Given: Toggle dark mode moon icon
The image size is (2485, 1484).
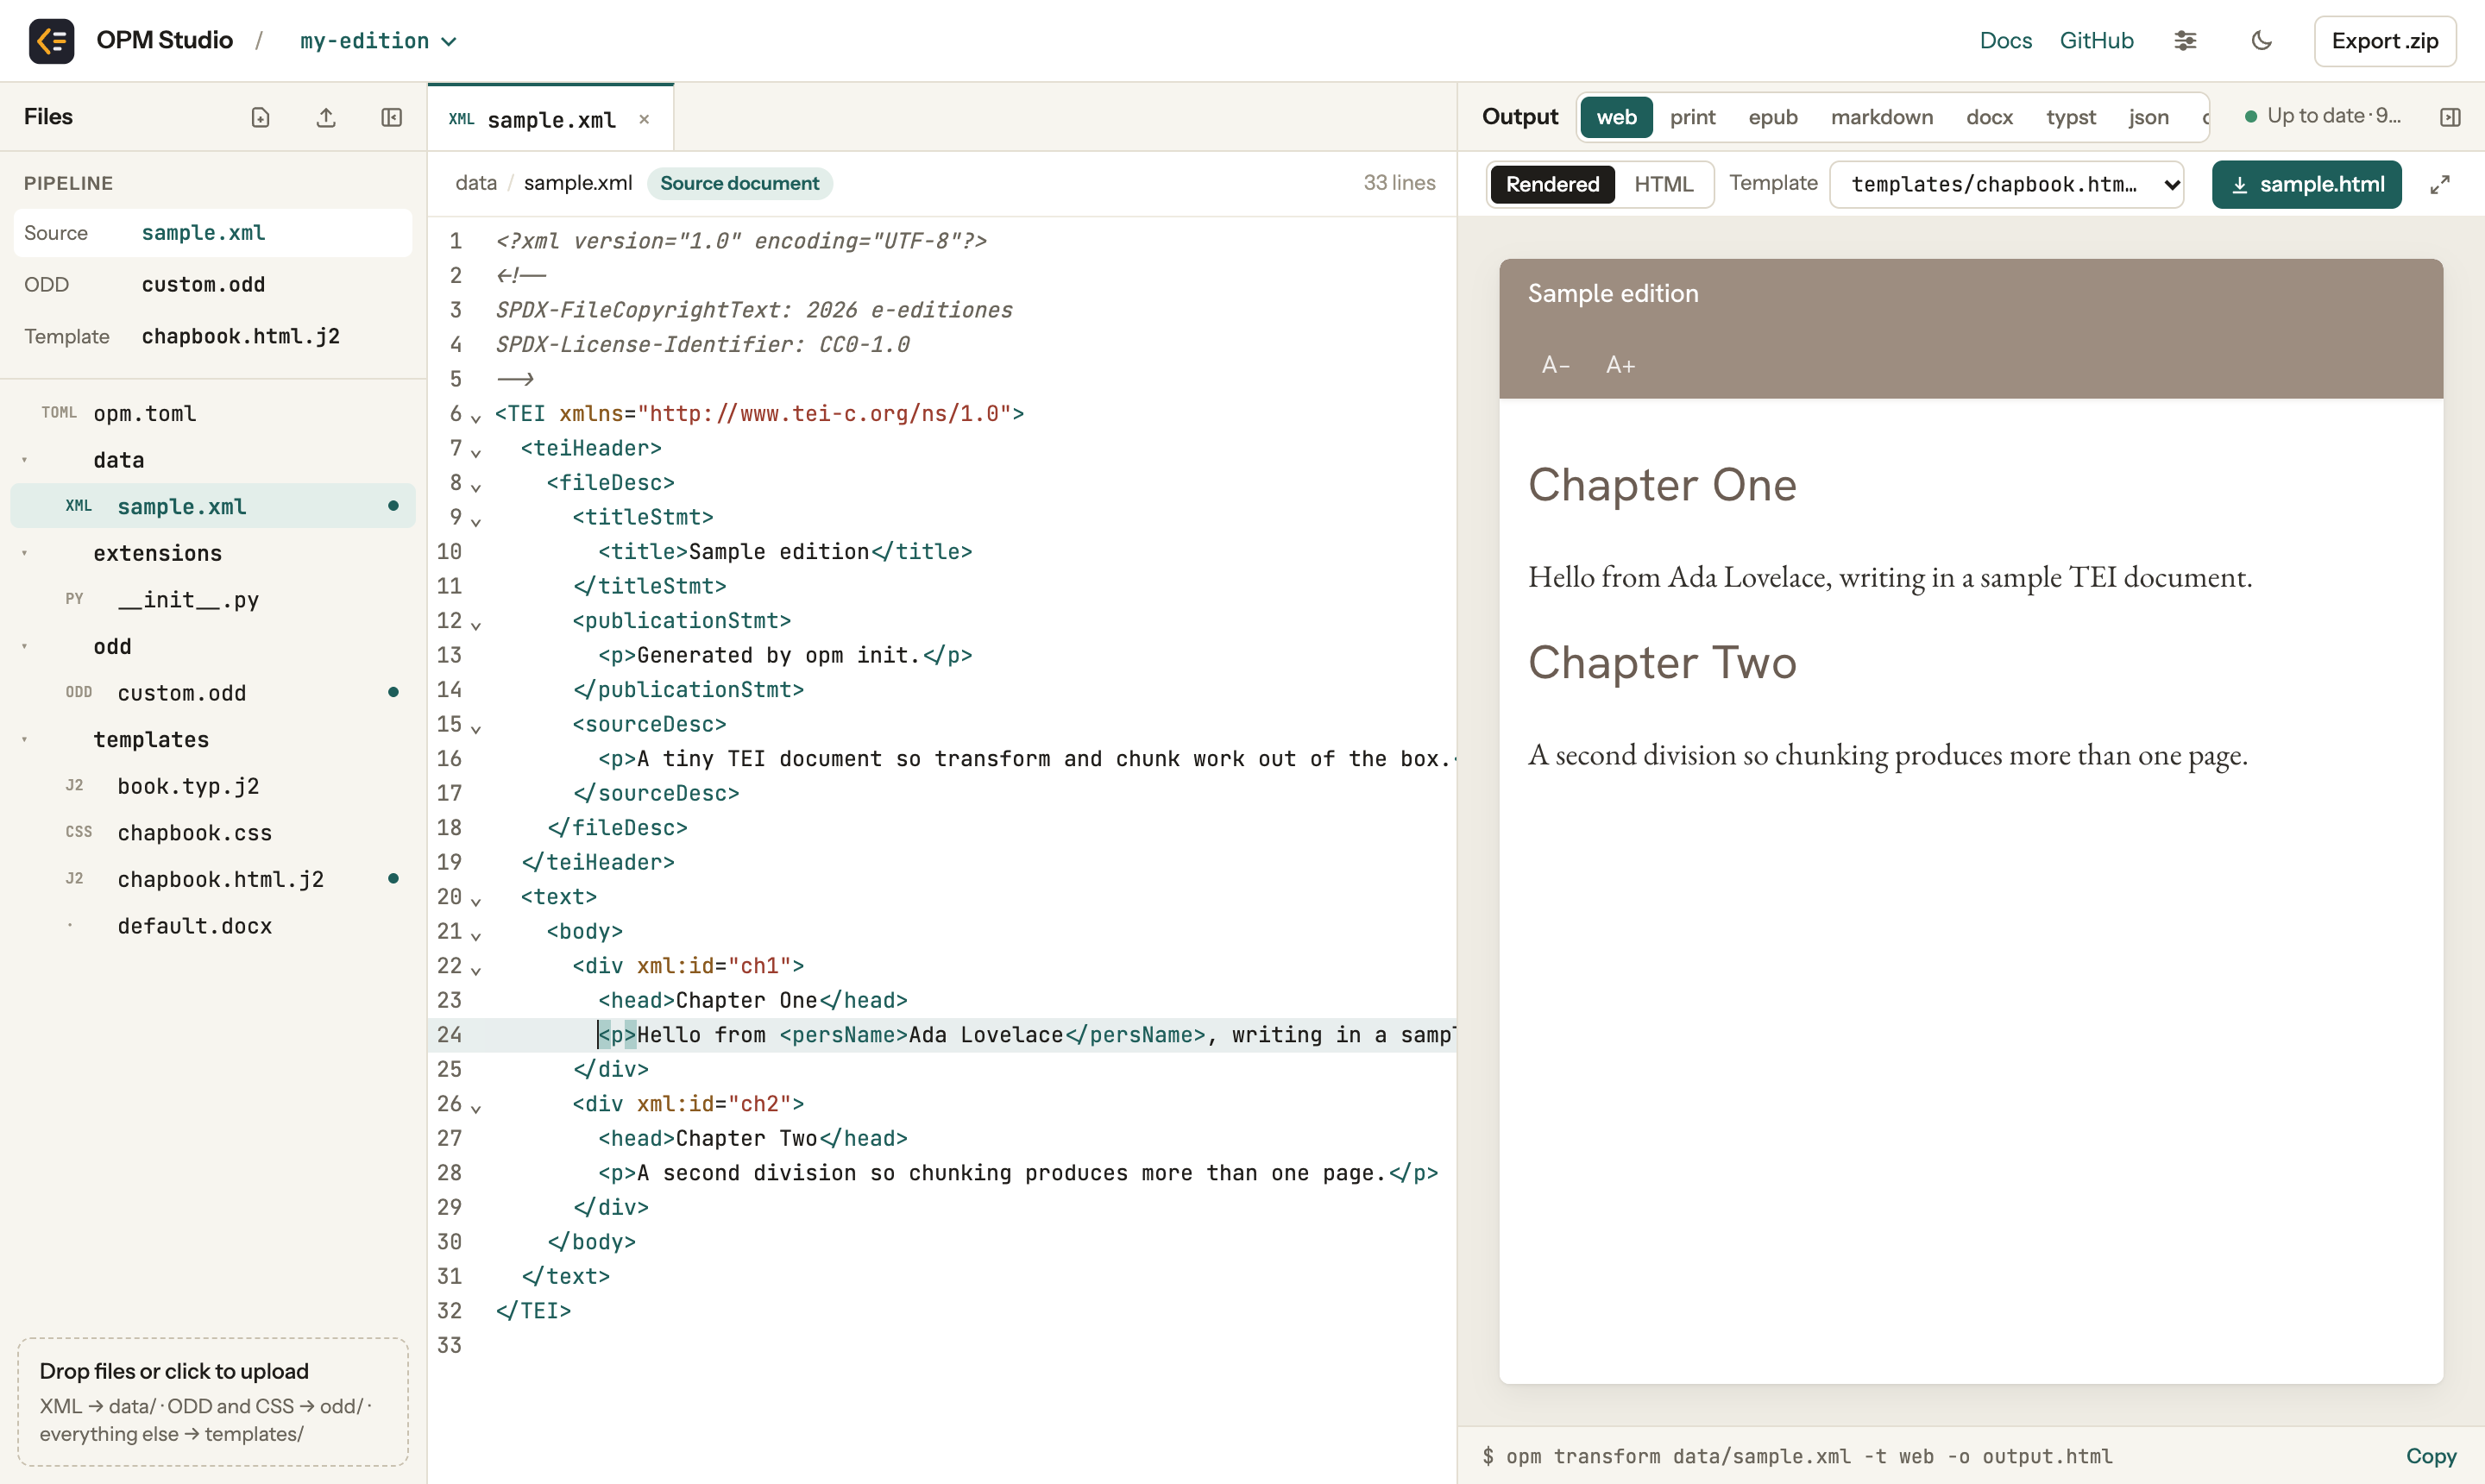Looking at the screenshot, I should pyautogui.click(x=2261, y=41).
